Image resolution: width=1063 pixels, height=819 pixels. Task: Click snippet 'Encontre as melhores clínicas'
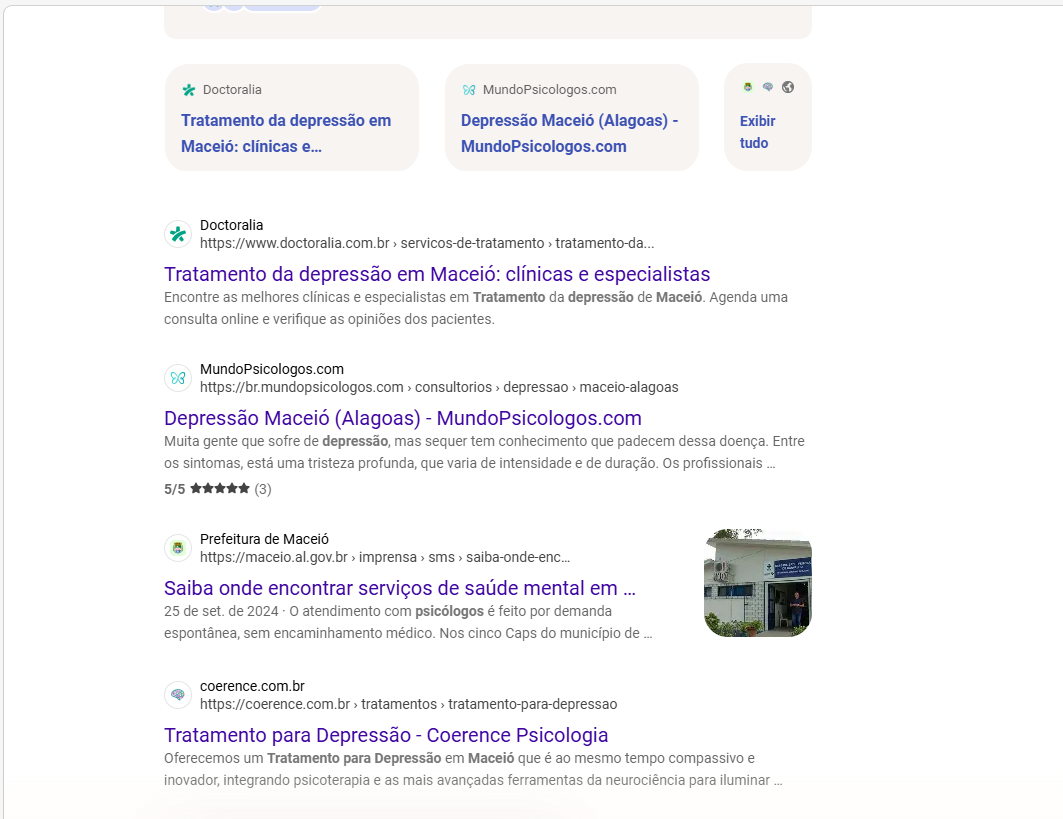pos(476,308)
